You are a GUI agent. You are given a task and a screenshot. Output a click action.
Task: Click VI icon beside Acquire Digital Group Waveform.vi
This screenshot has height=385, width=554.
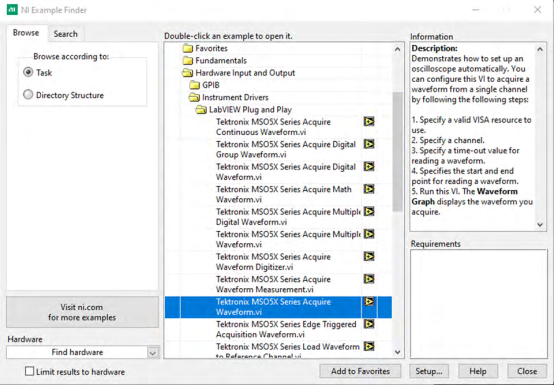(x=369, y=144)
